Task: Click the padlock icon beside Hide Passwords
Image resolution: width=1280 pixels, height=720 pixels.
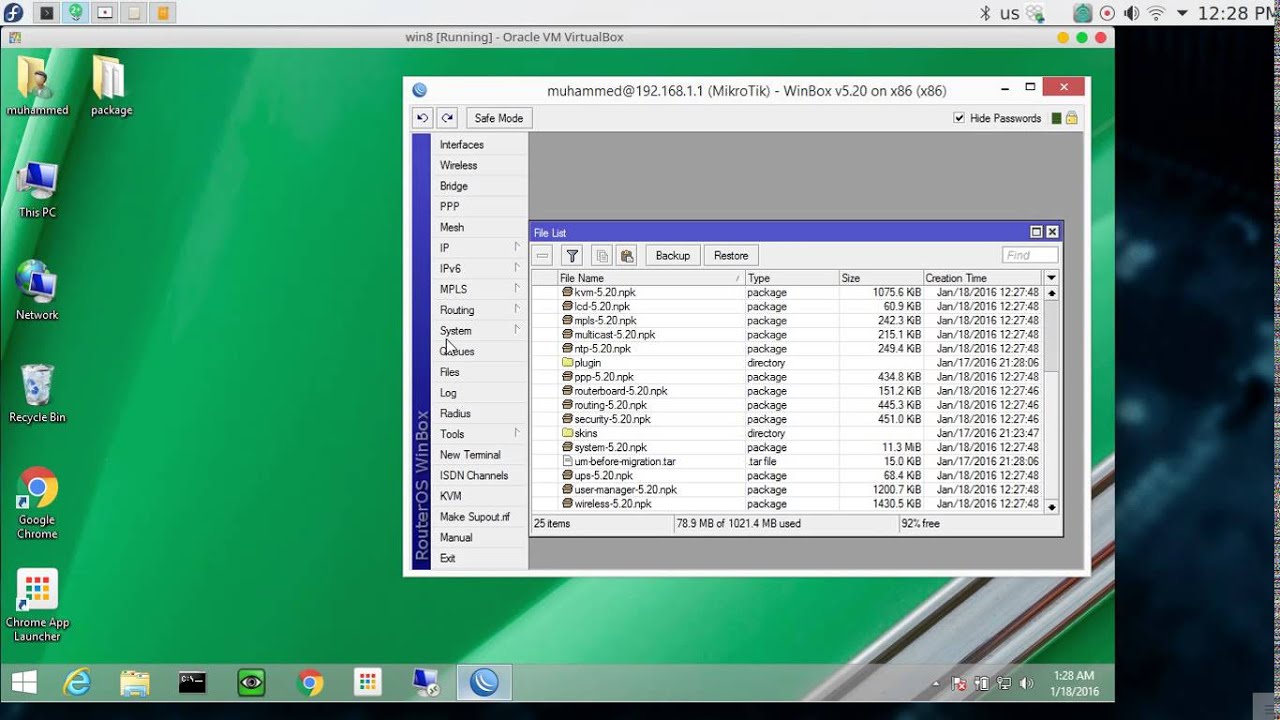Action: (x=1071, y=118)
